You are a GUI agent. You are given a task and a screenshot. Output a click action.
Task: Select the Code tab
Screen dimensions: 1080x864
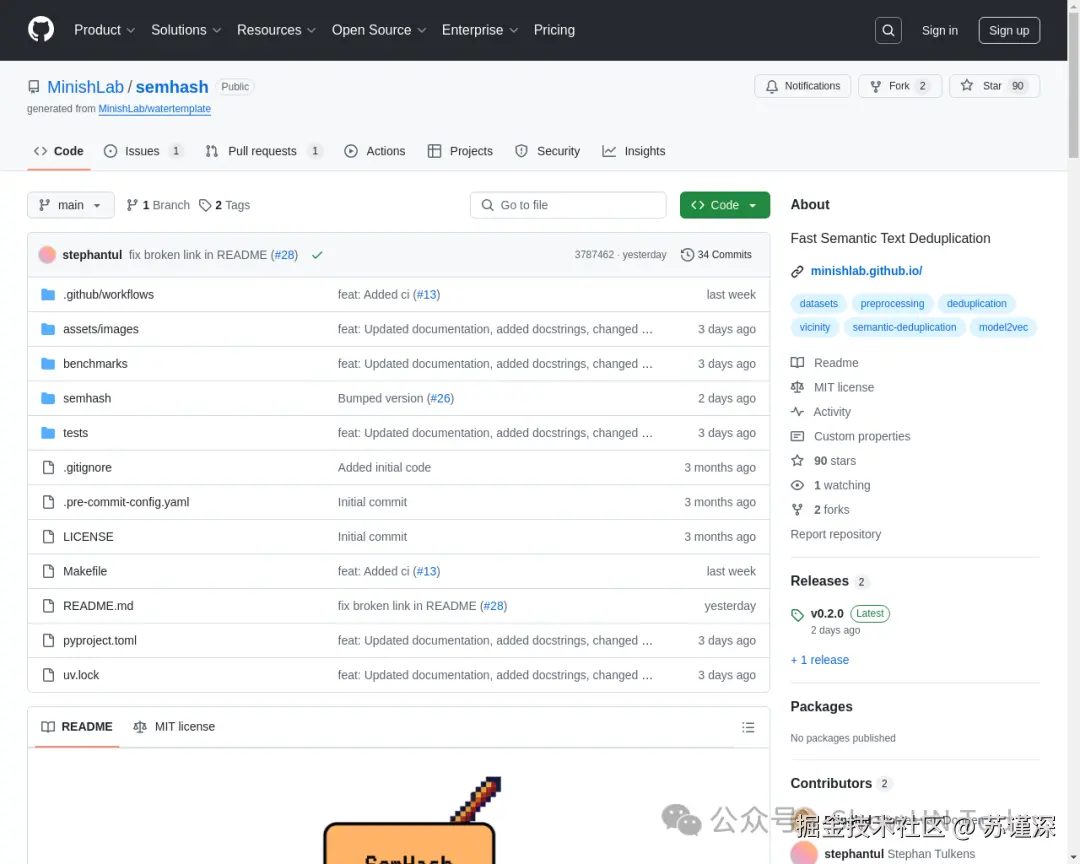tap(59, 151)
